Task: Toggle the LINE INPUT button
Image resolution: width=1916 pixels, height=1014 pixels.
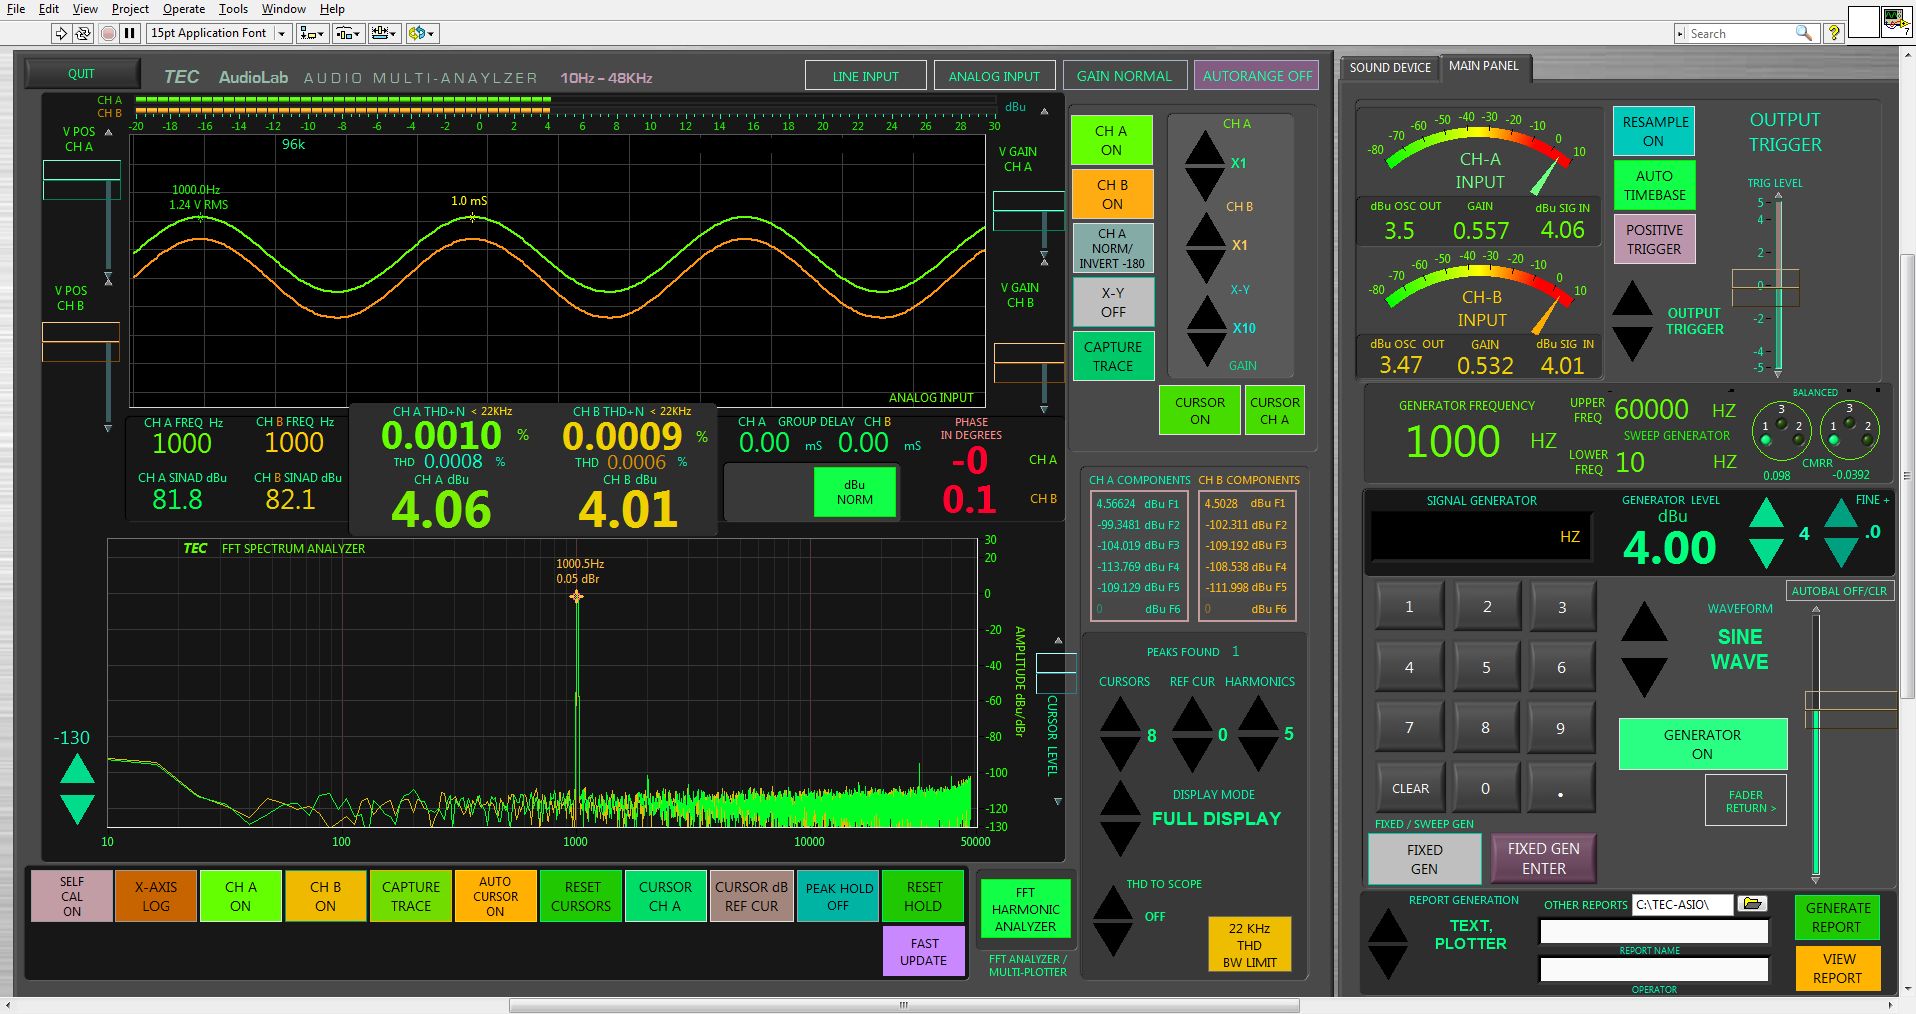Action: (865, 76)
